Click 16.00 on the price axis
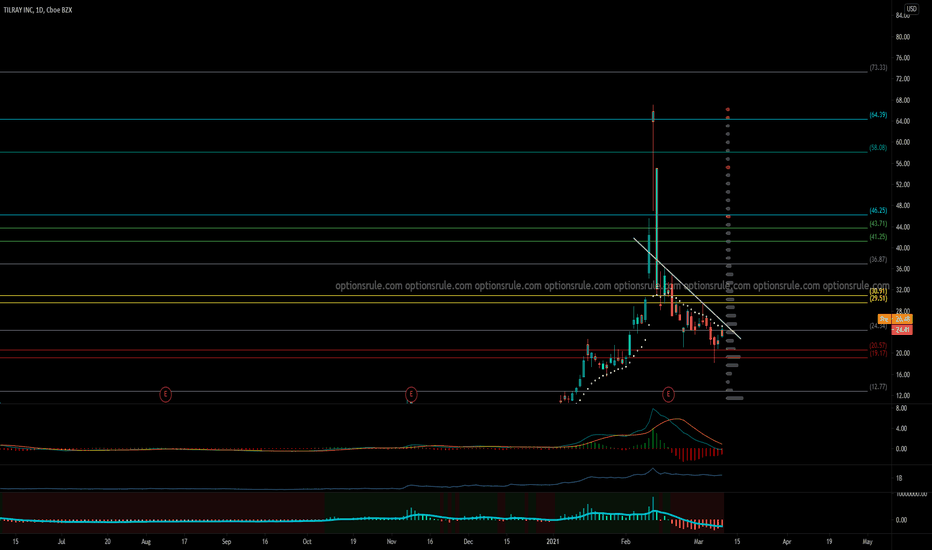The image size is (932, 550). (x=902, y=375)
